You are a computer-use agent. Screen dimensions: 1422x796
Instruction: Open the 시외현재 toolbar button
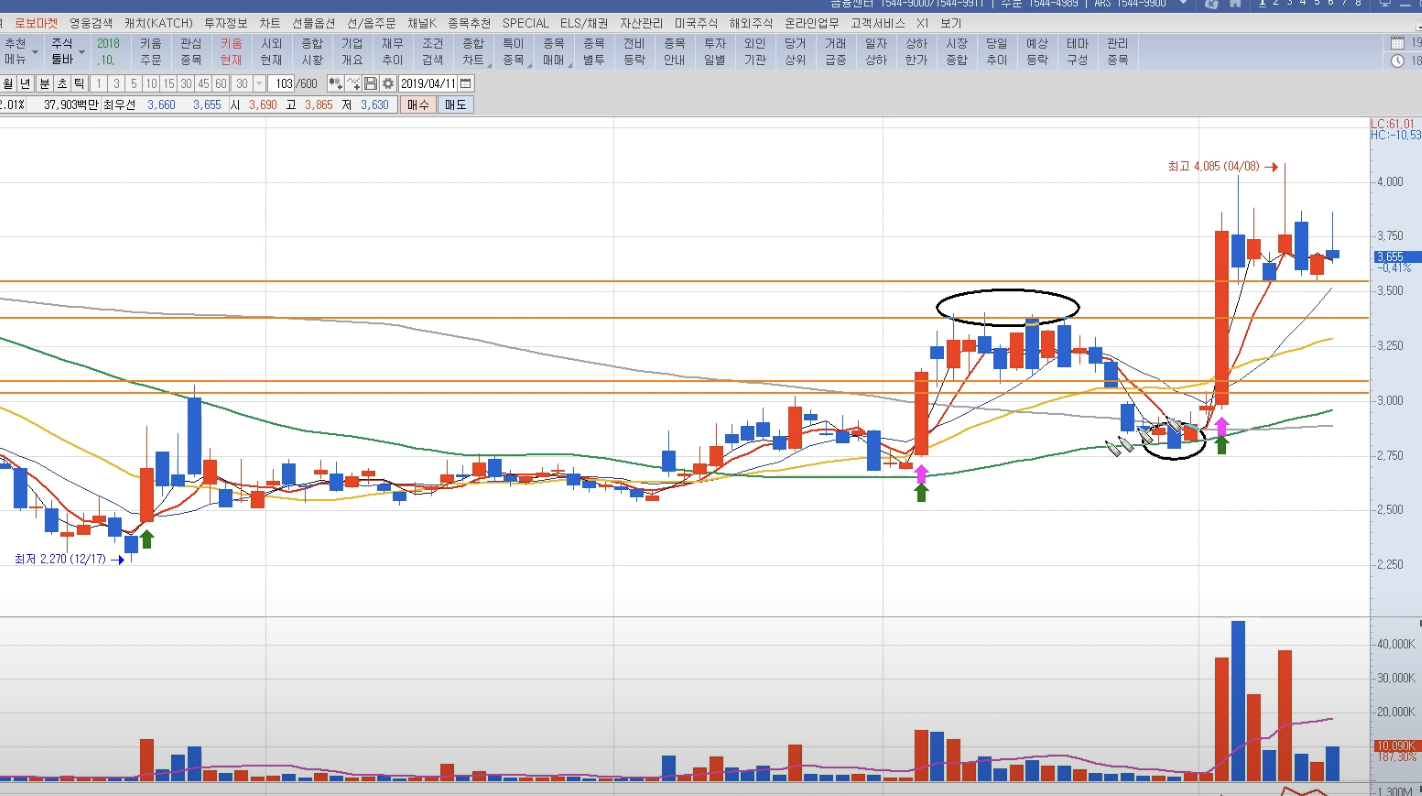[x=271, y=52]
